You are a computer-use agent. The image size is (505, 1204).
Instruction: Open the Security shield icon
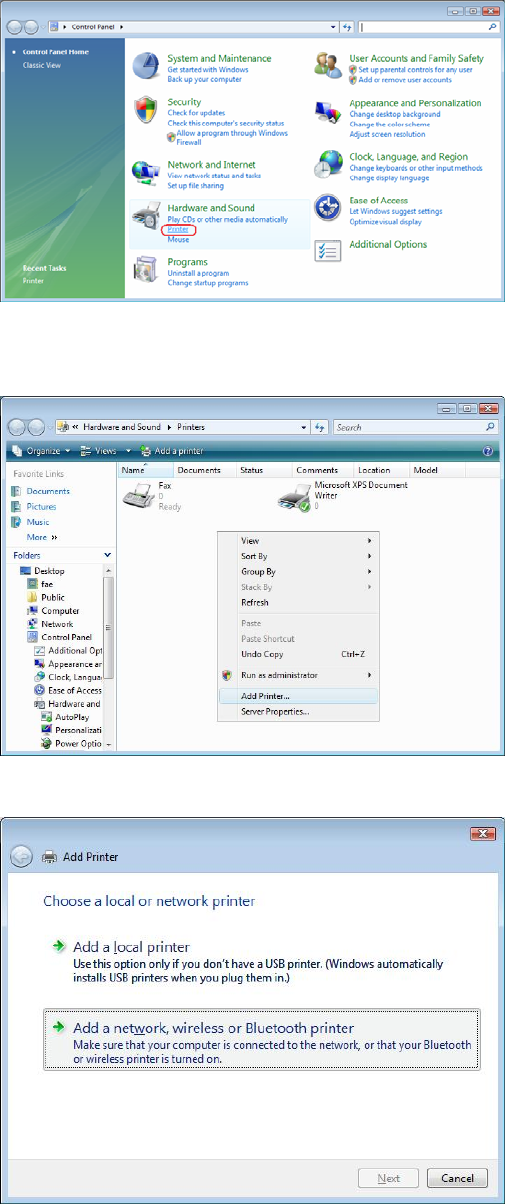tap(147, 110)
